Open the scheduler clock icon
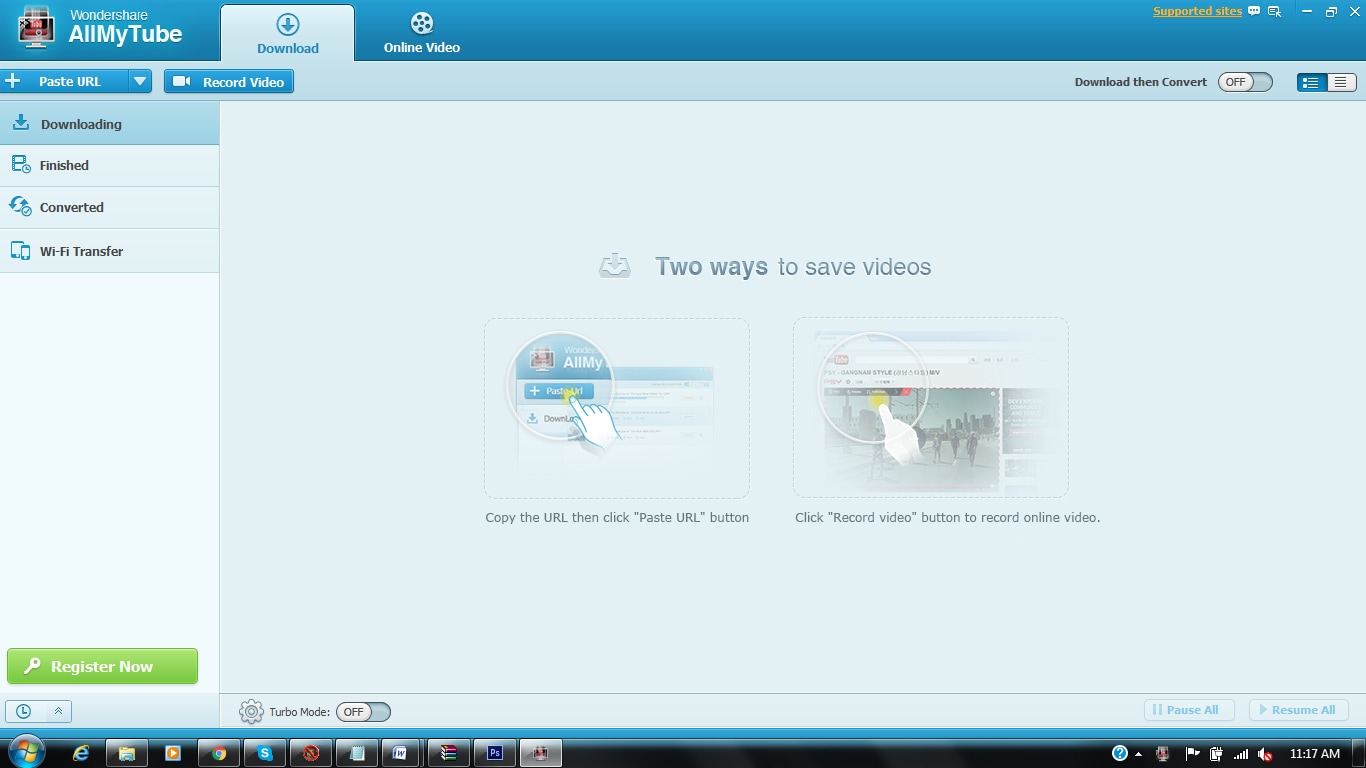The height and width of the screenshot is (768, 1366). [23, 712]
